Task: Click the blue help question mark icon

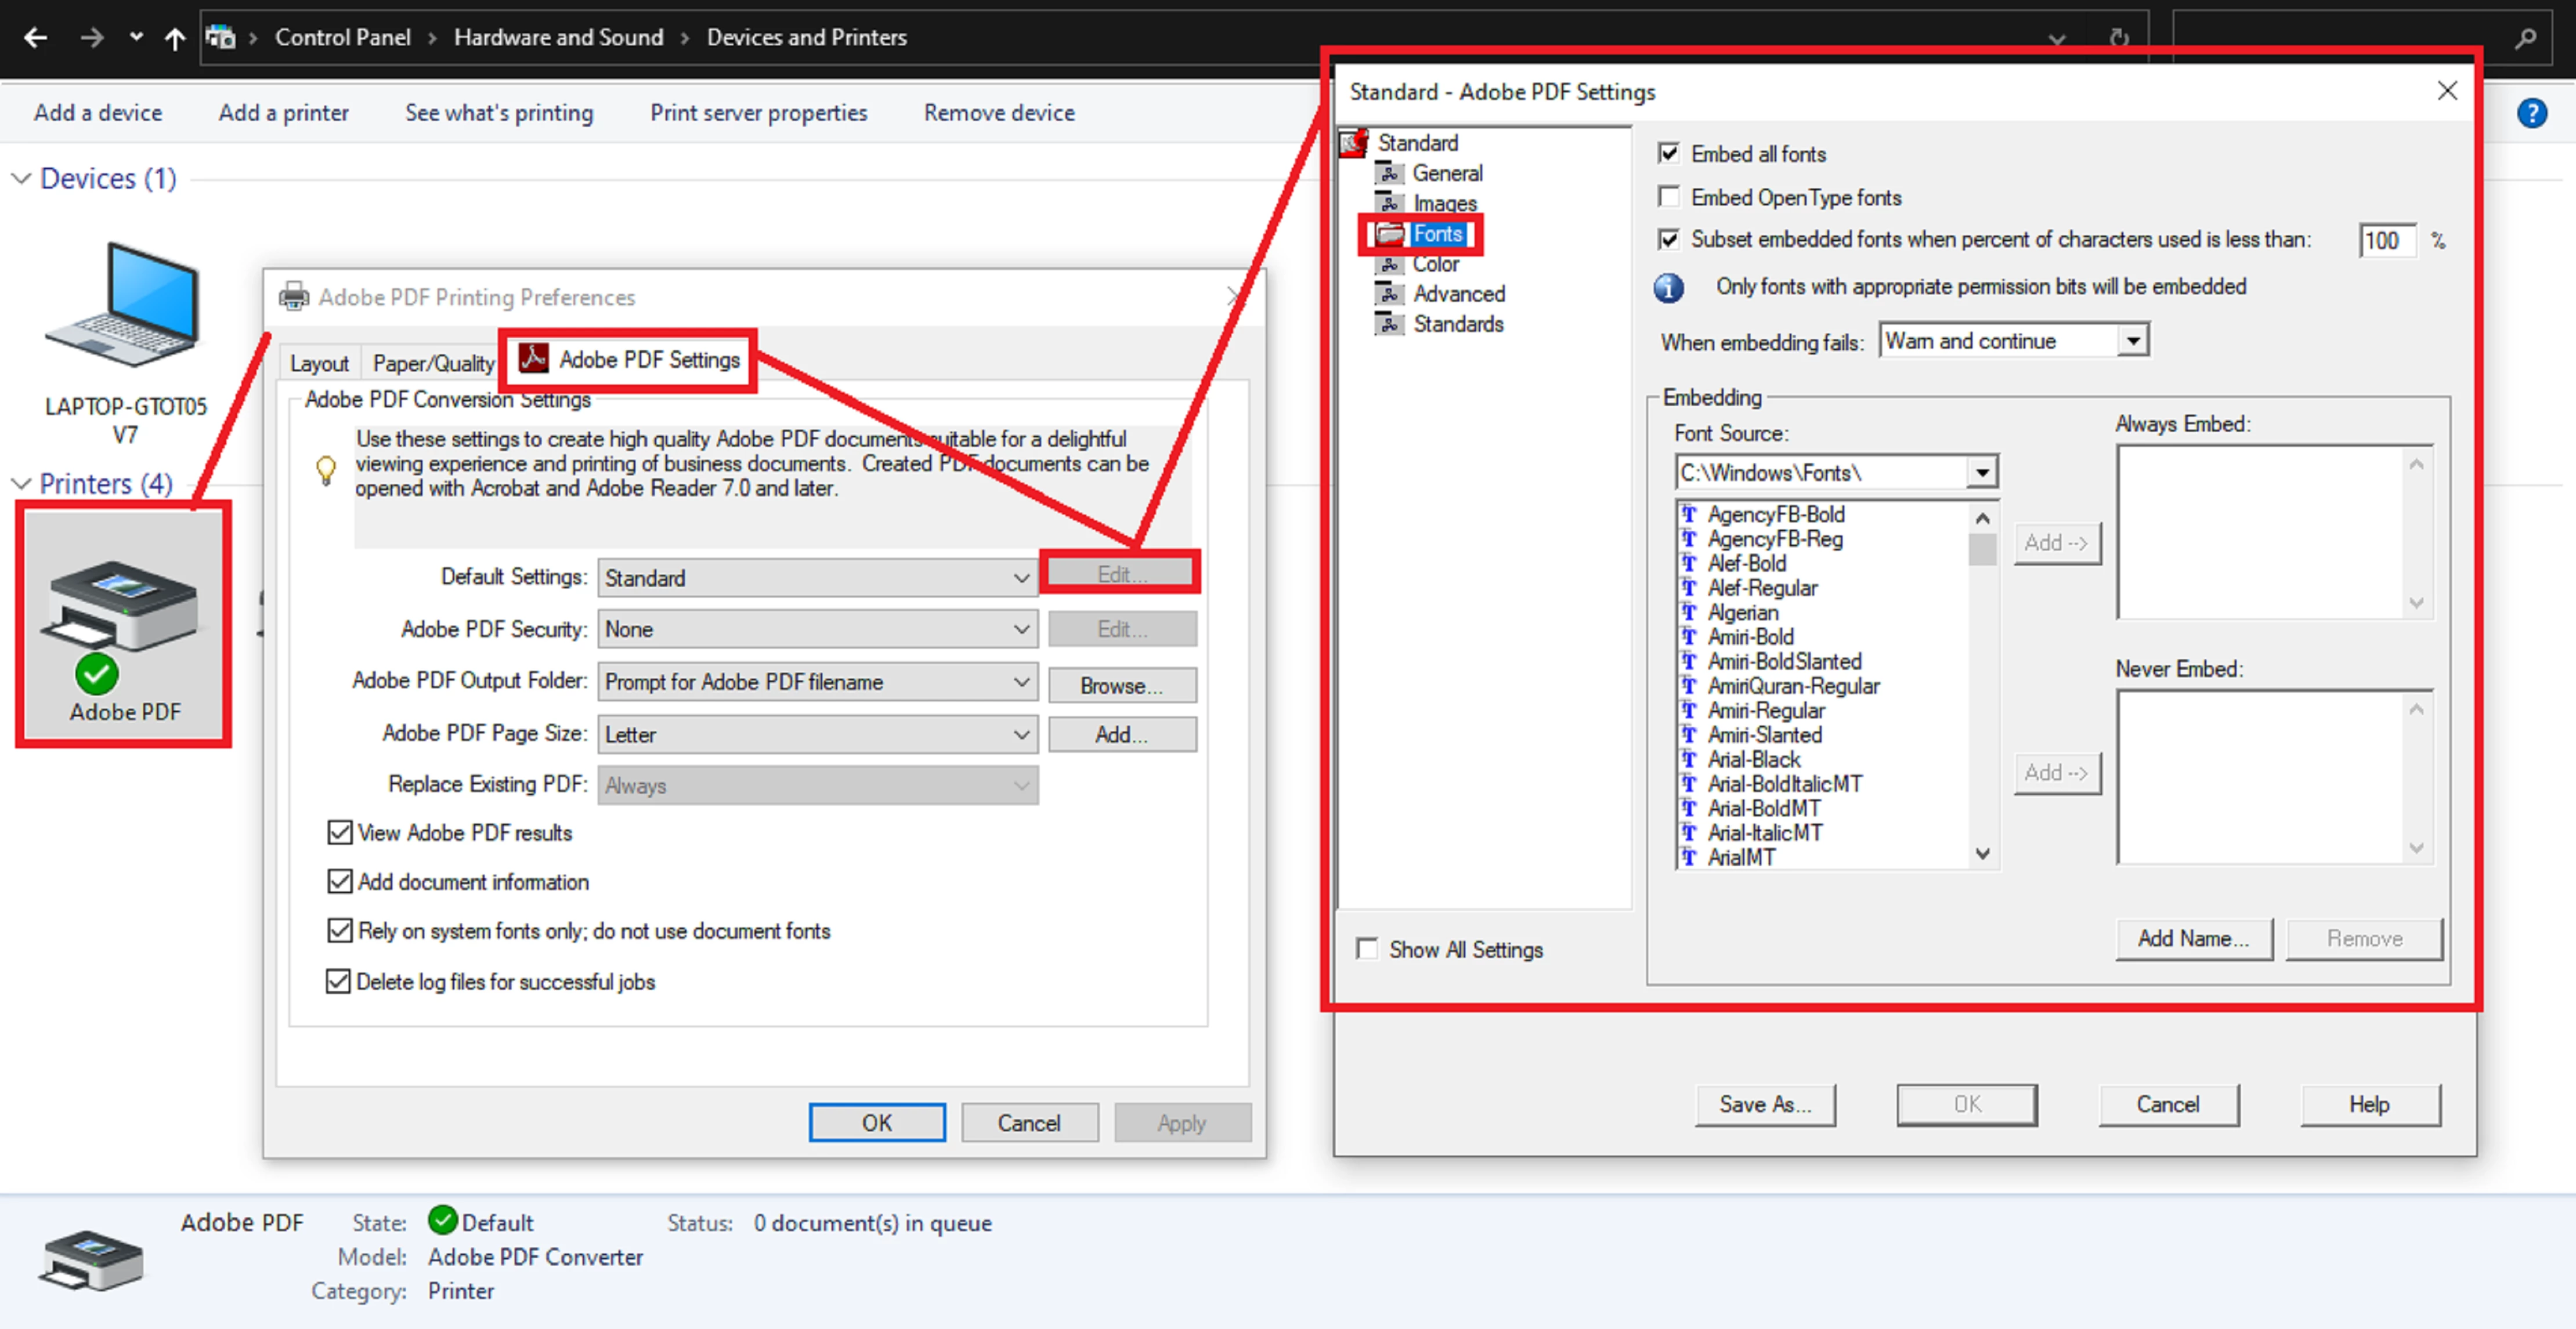Action: [2531, 113]
